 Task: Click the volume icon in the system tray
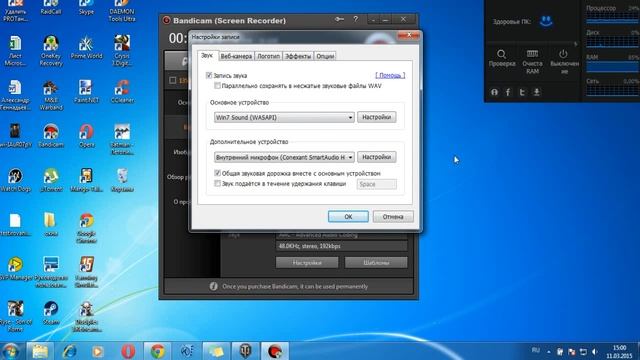[595, 351]
